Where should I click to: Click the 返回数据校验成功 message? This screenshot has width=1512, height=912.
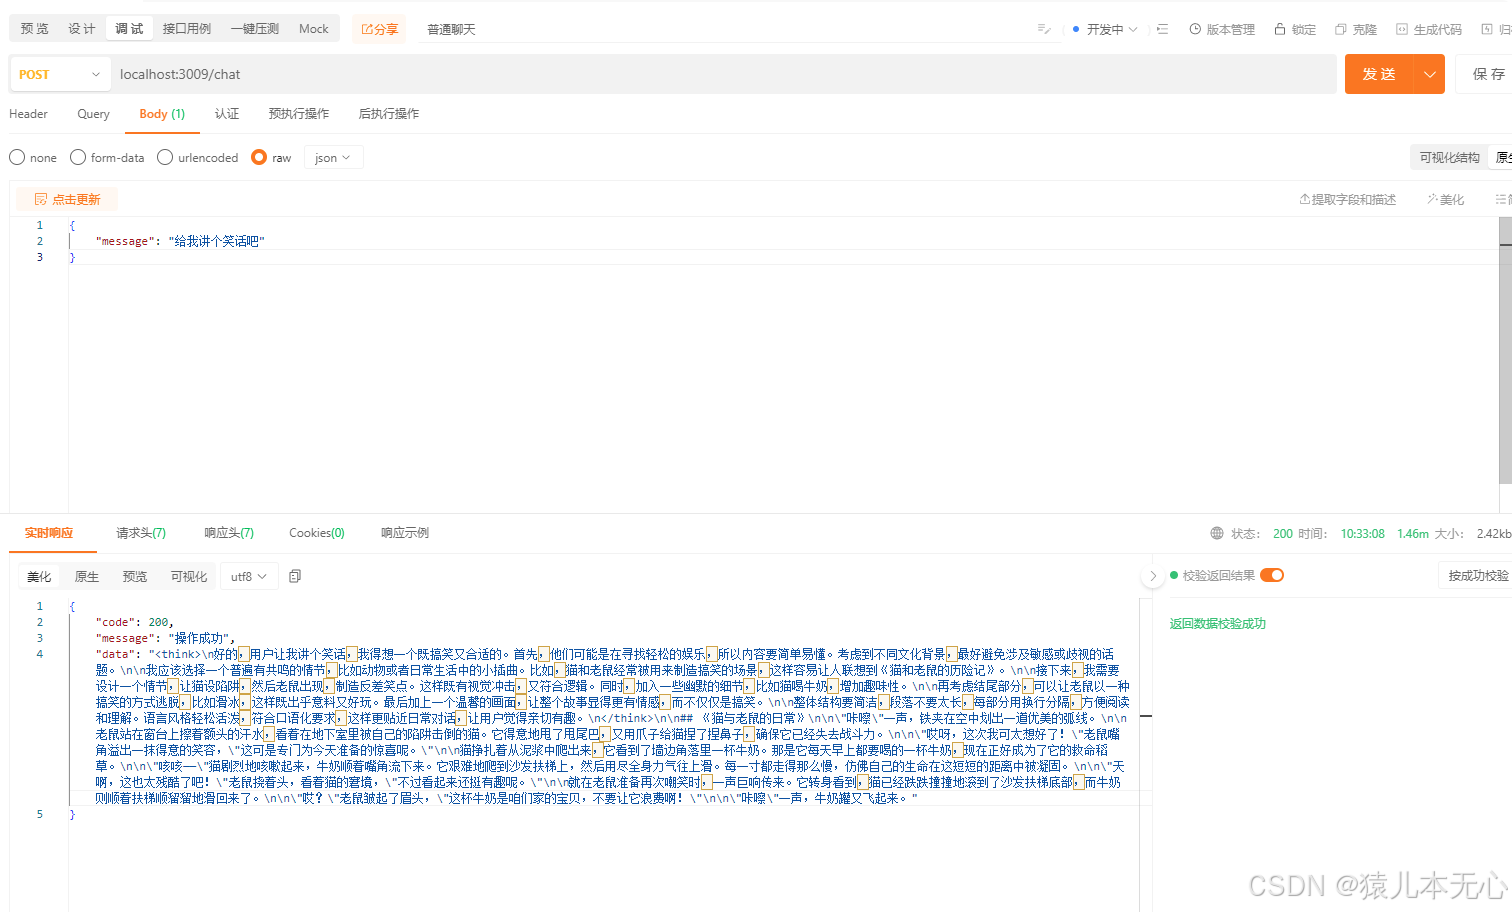click(1218, 623)
